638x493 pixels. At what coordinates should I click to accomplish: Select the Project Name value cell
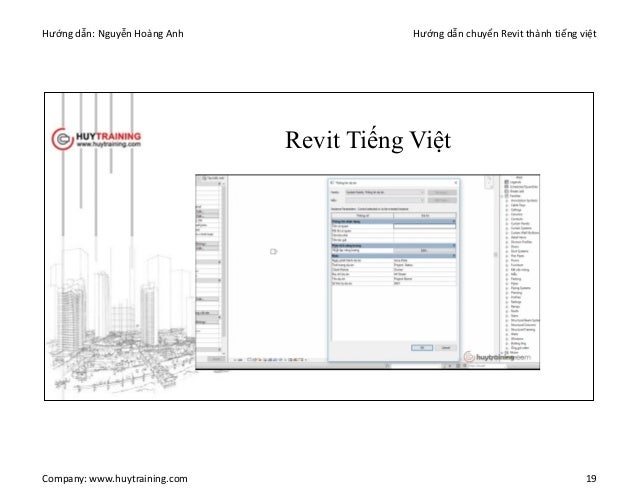(424, 279)
